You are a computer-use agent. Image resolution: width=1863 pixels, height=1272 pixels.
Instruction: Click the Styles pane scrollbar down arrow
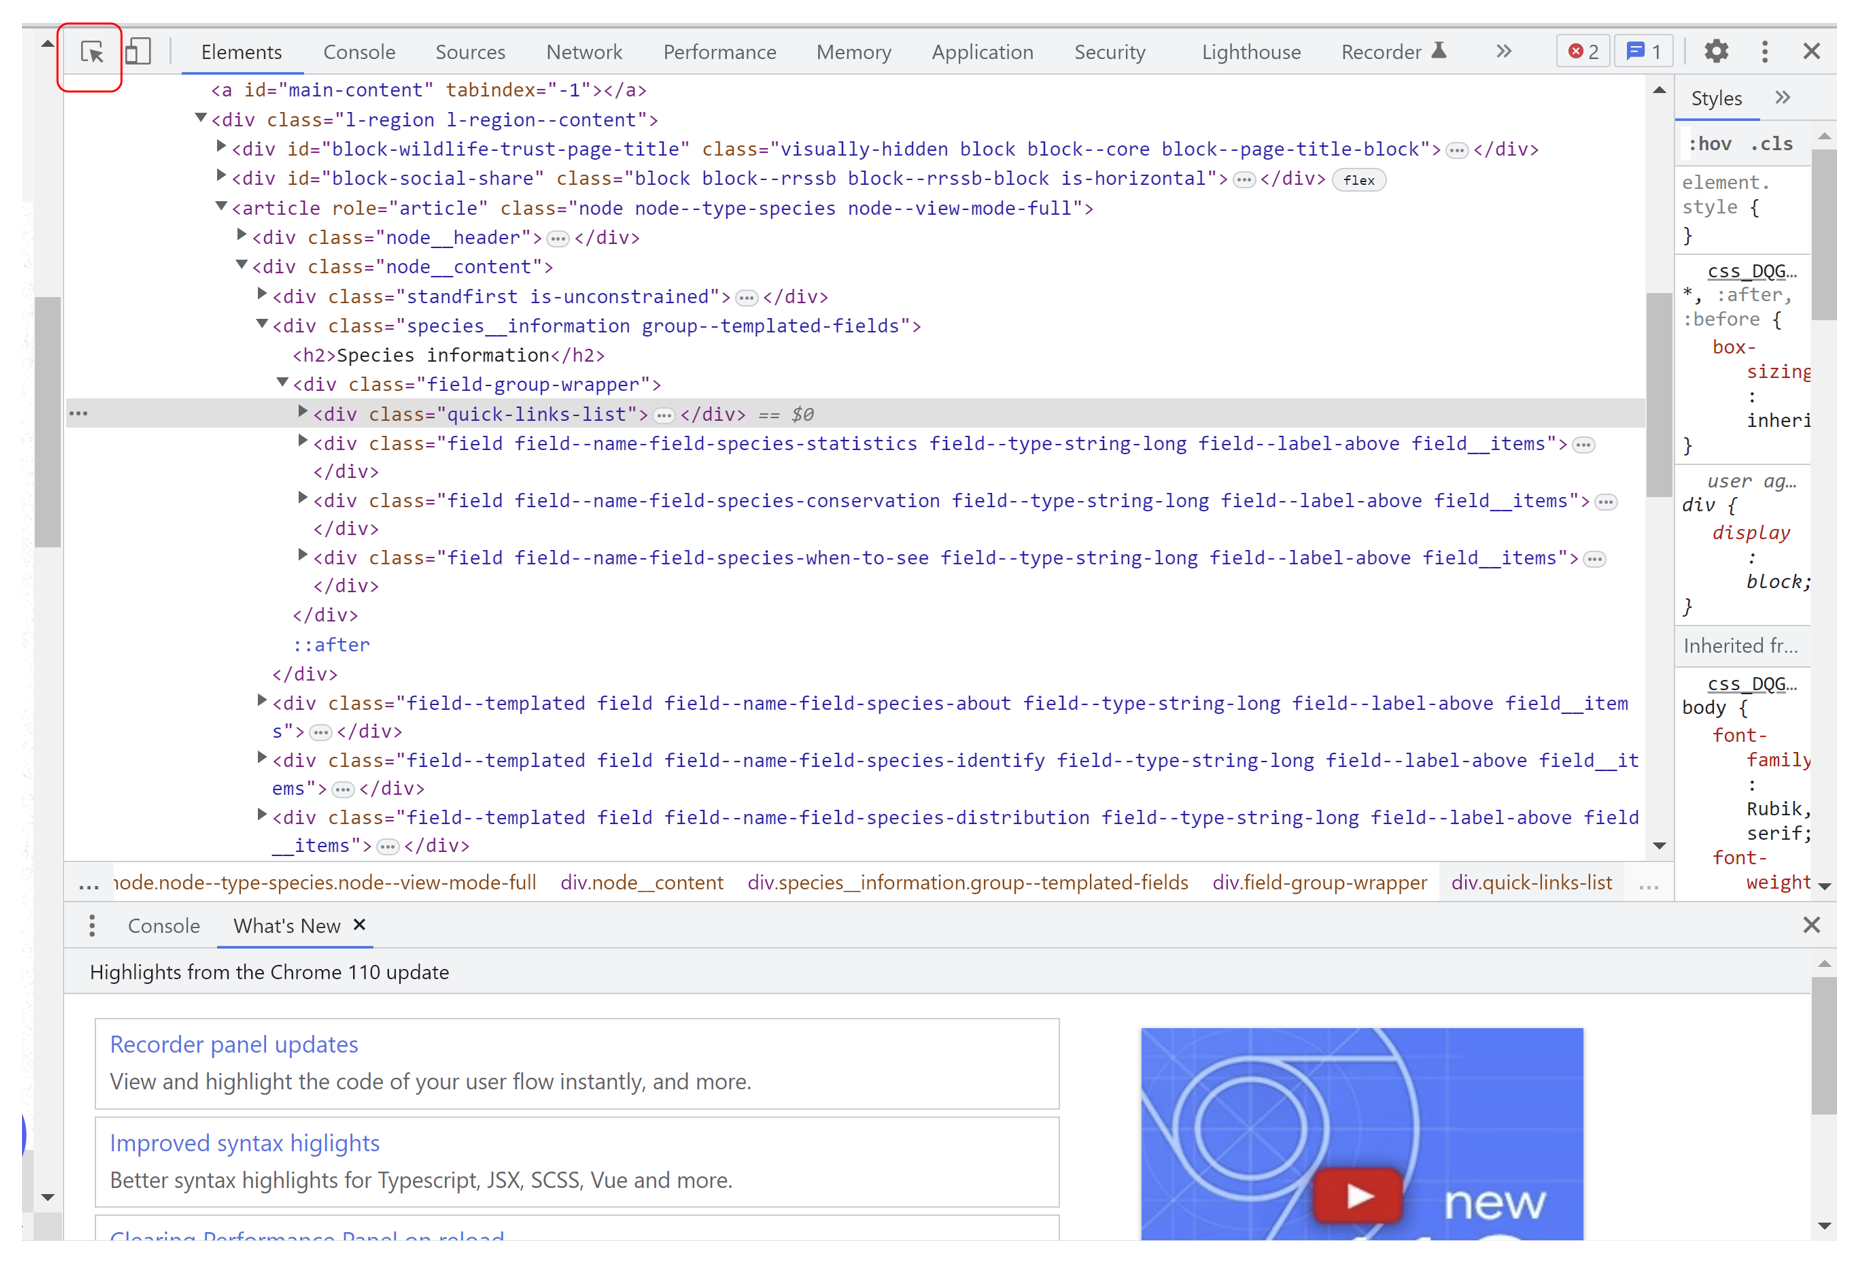click(1825, 886)
